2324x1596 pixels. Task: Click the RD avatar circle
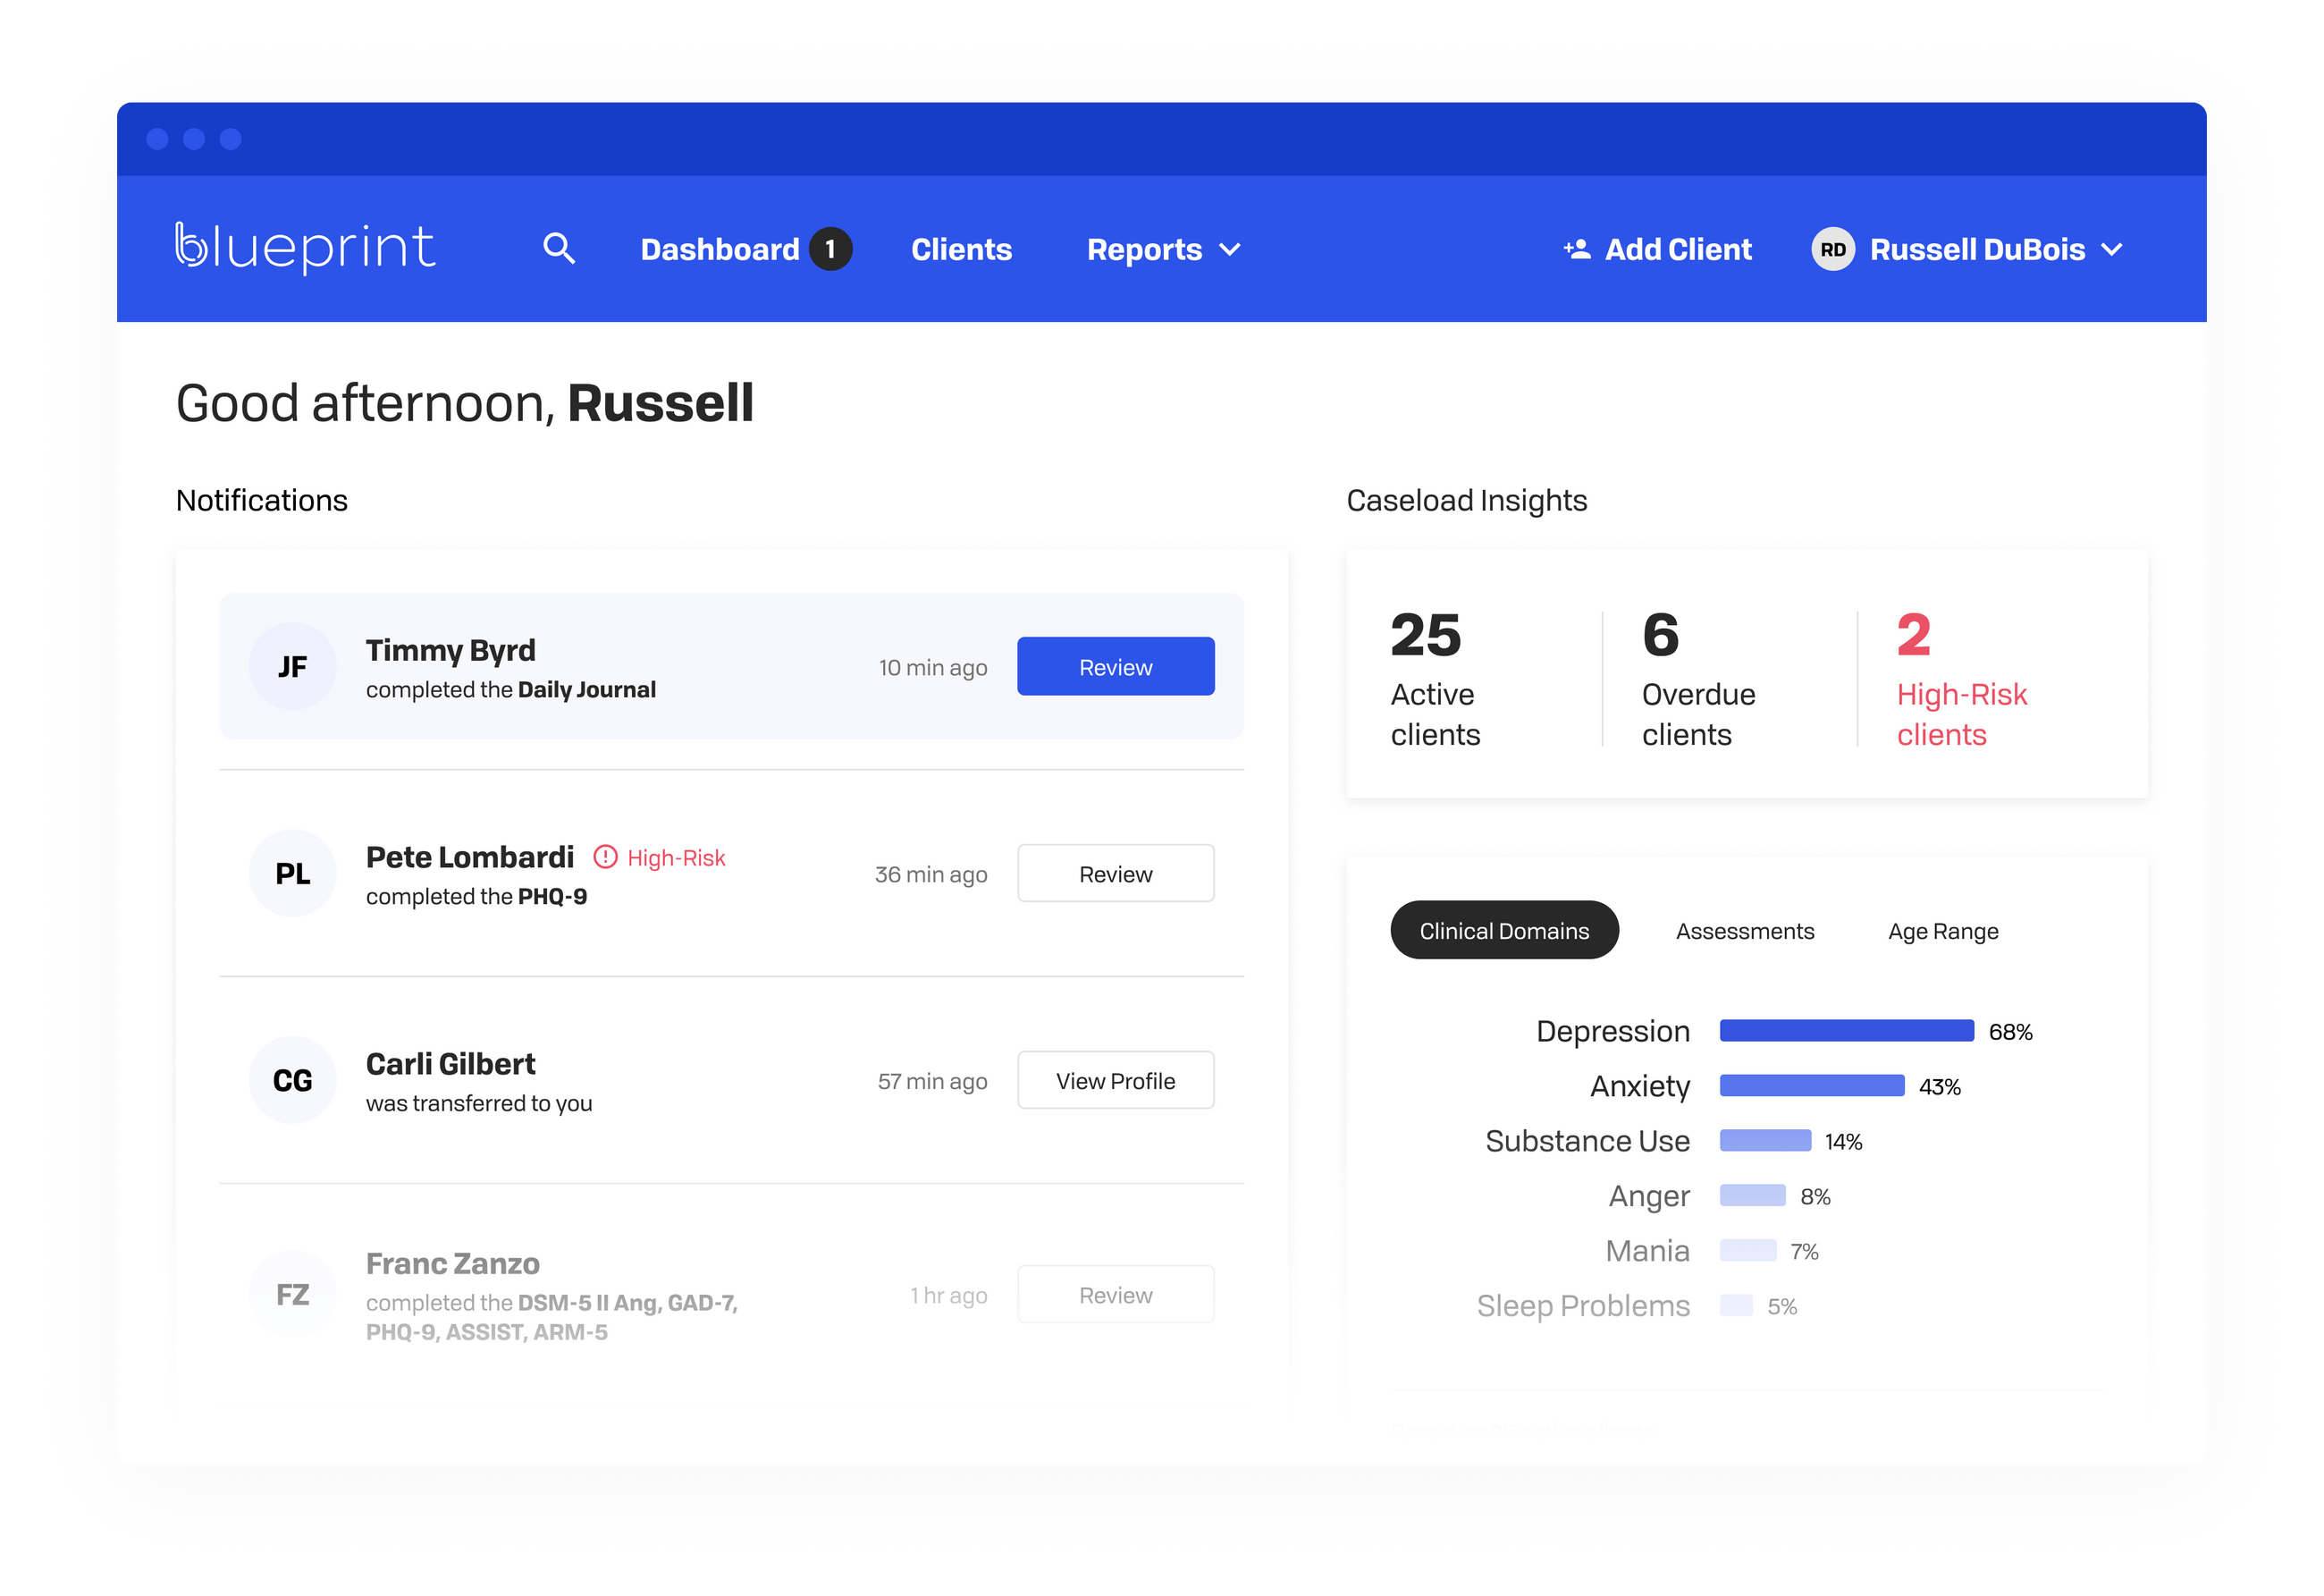(1832, 249)
